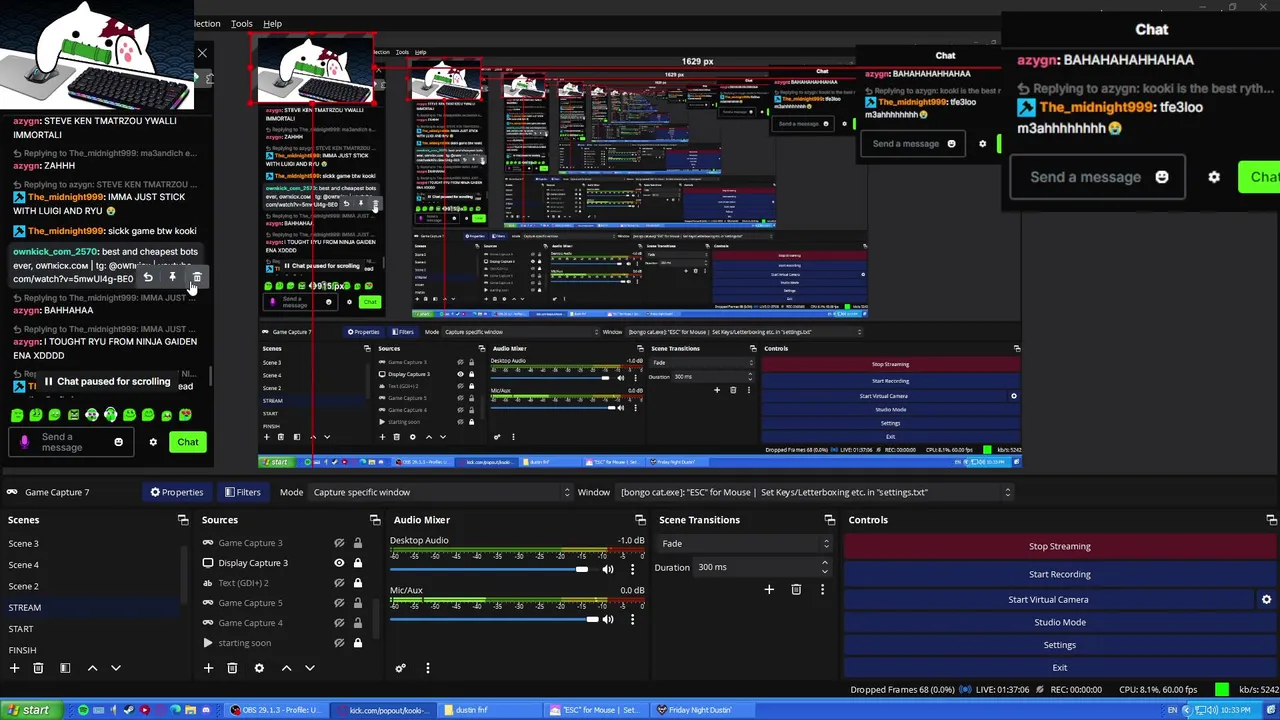
Task: Click green Chat send button in left chat
Action: point(188,442)
